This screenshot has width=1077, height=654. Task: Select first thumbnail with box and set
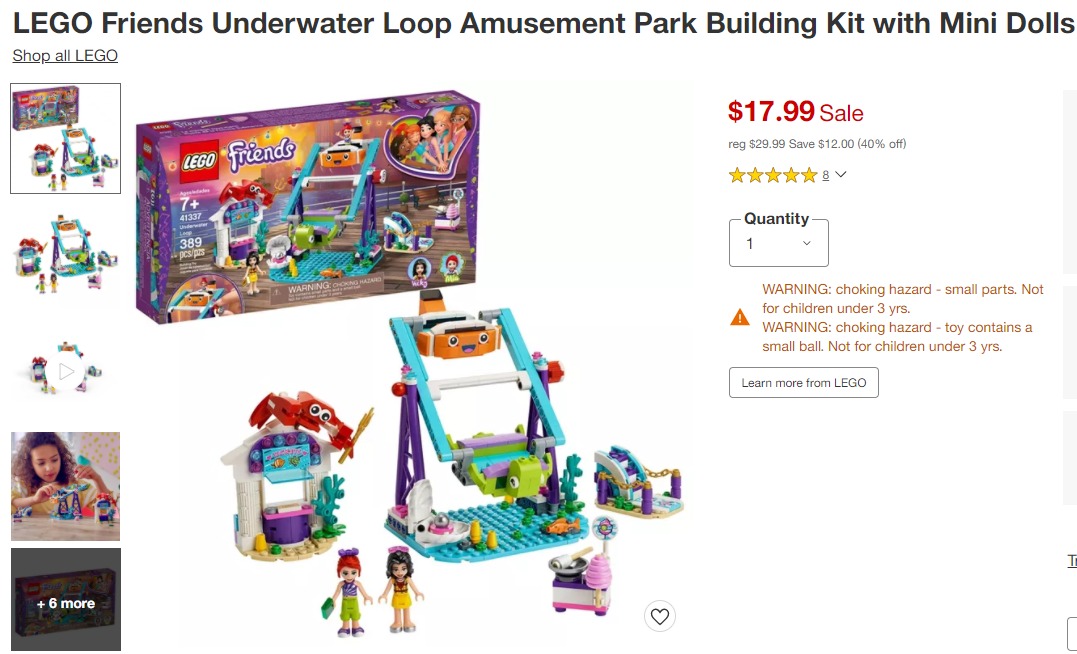(x=66, y=139)
